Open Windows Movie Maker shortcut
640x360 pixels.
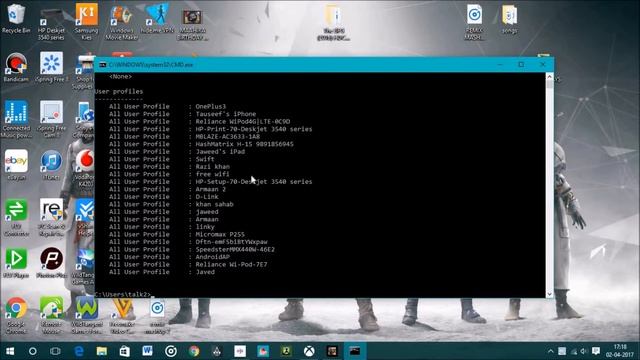tap(121, 22)
